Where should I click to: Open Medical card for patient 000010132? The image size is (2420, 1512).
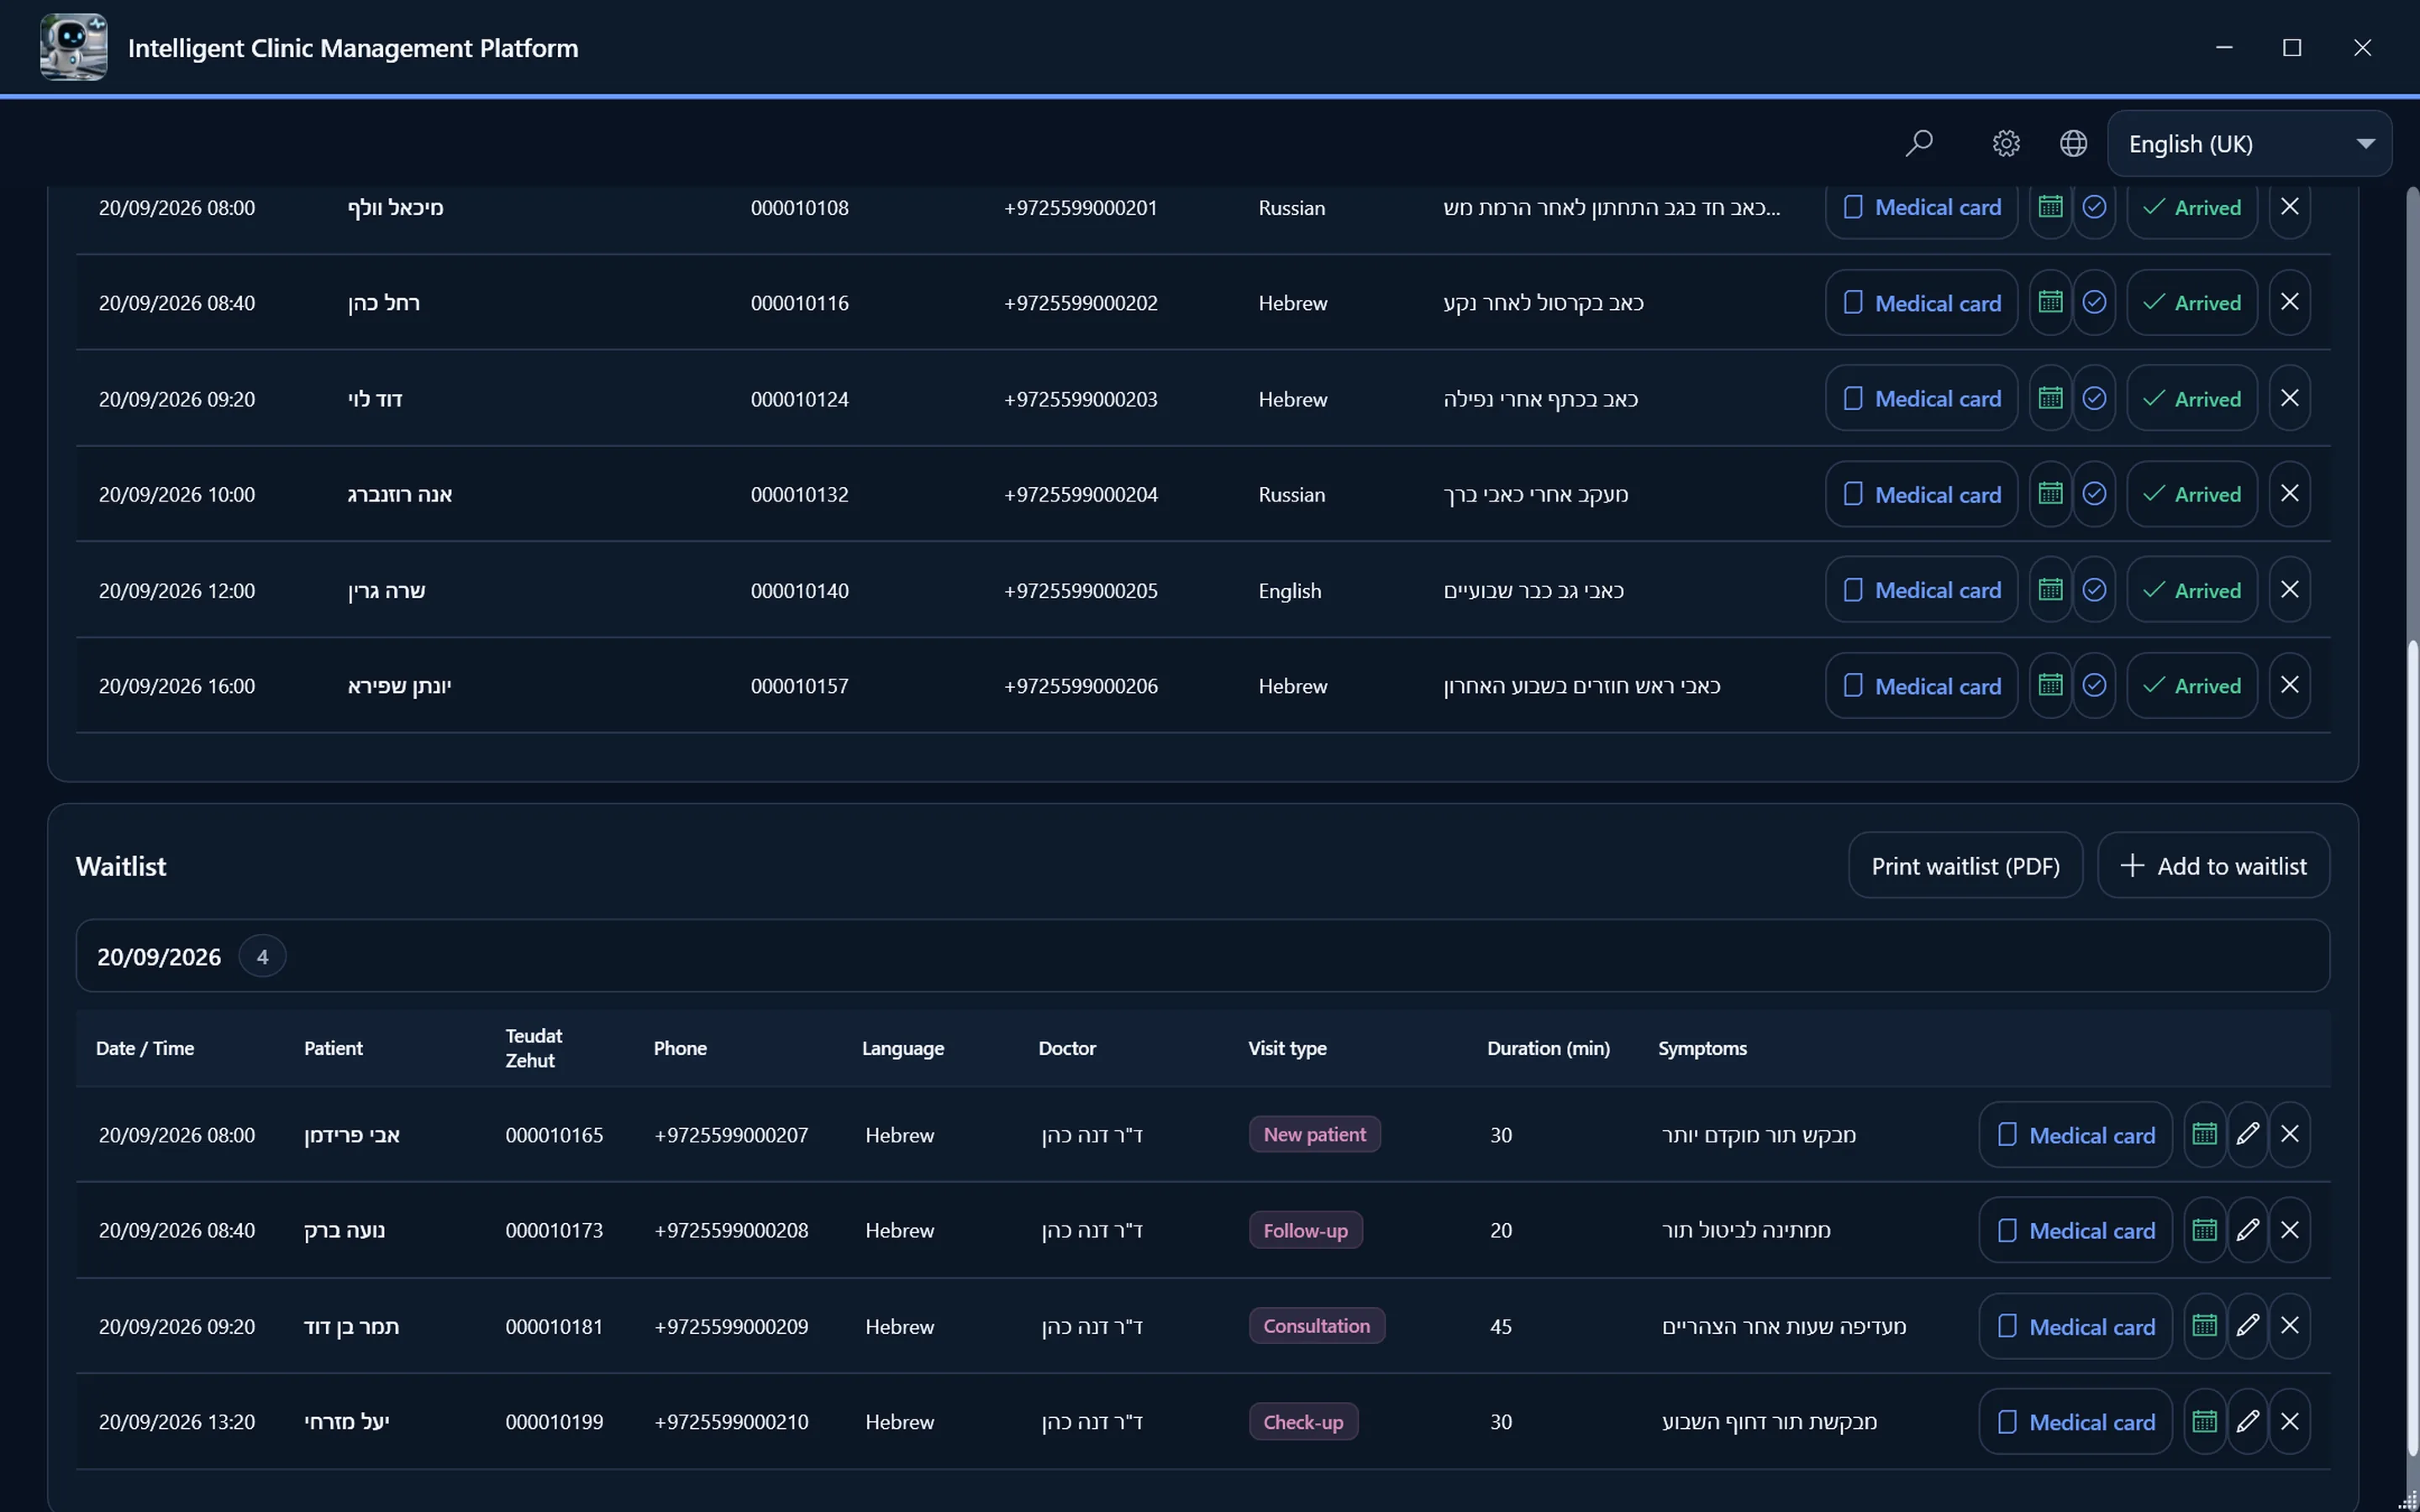click(x=1921, y=494)
